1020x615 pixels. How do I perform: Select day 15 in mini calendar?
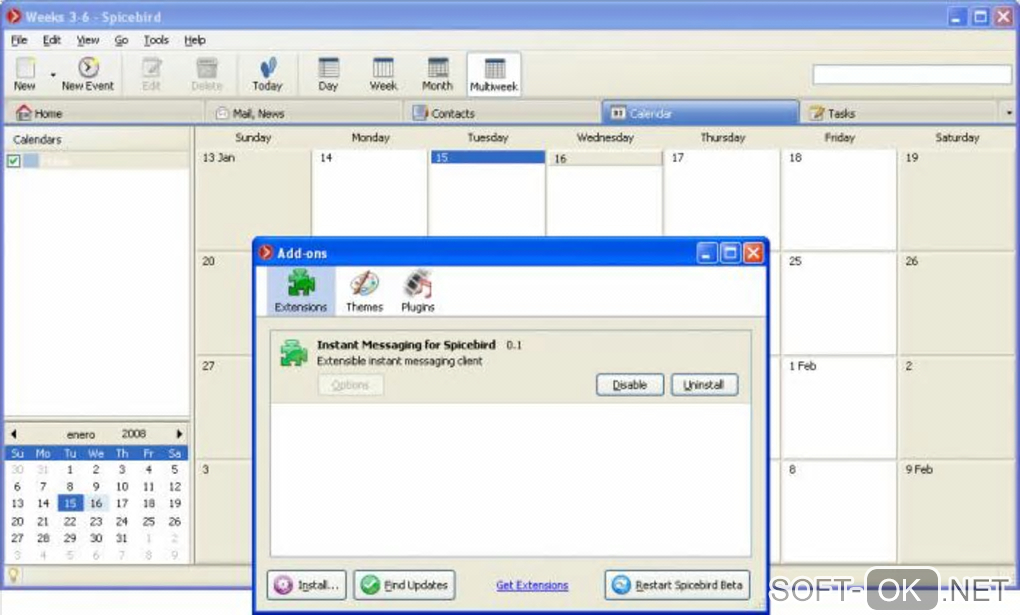coord(70,503)
